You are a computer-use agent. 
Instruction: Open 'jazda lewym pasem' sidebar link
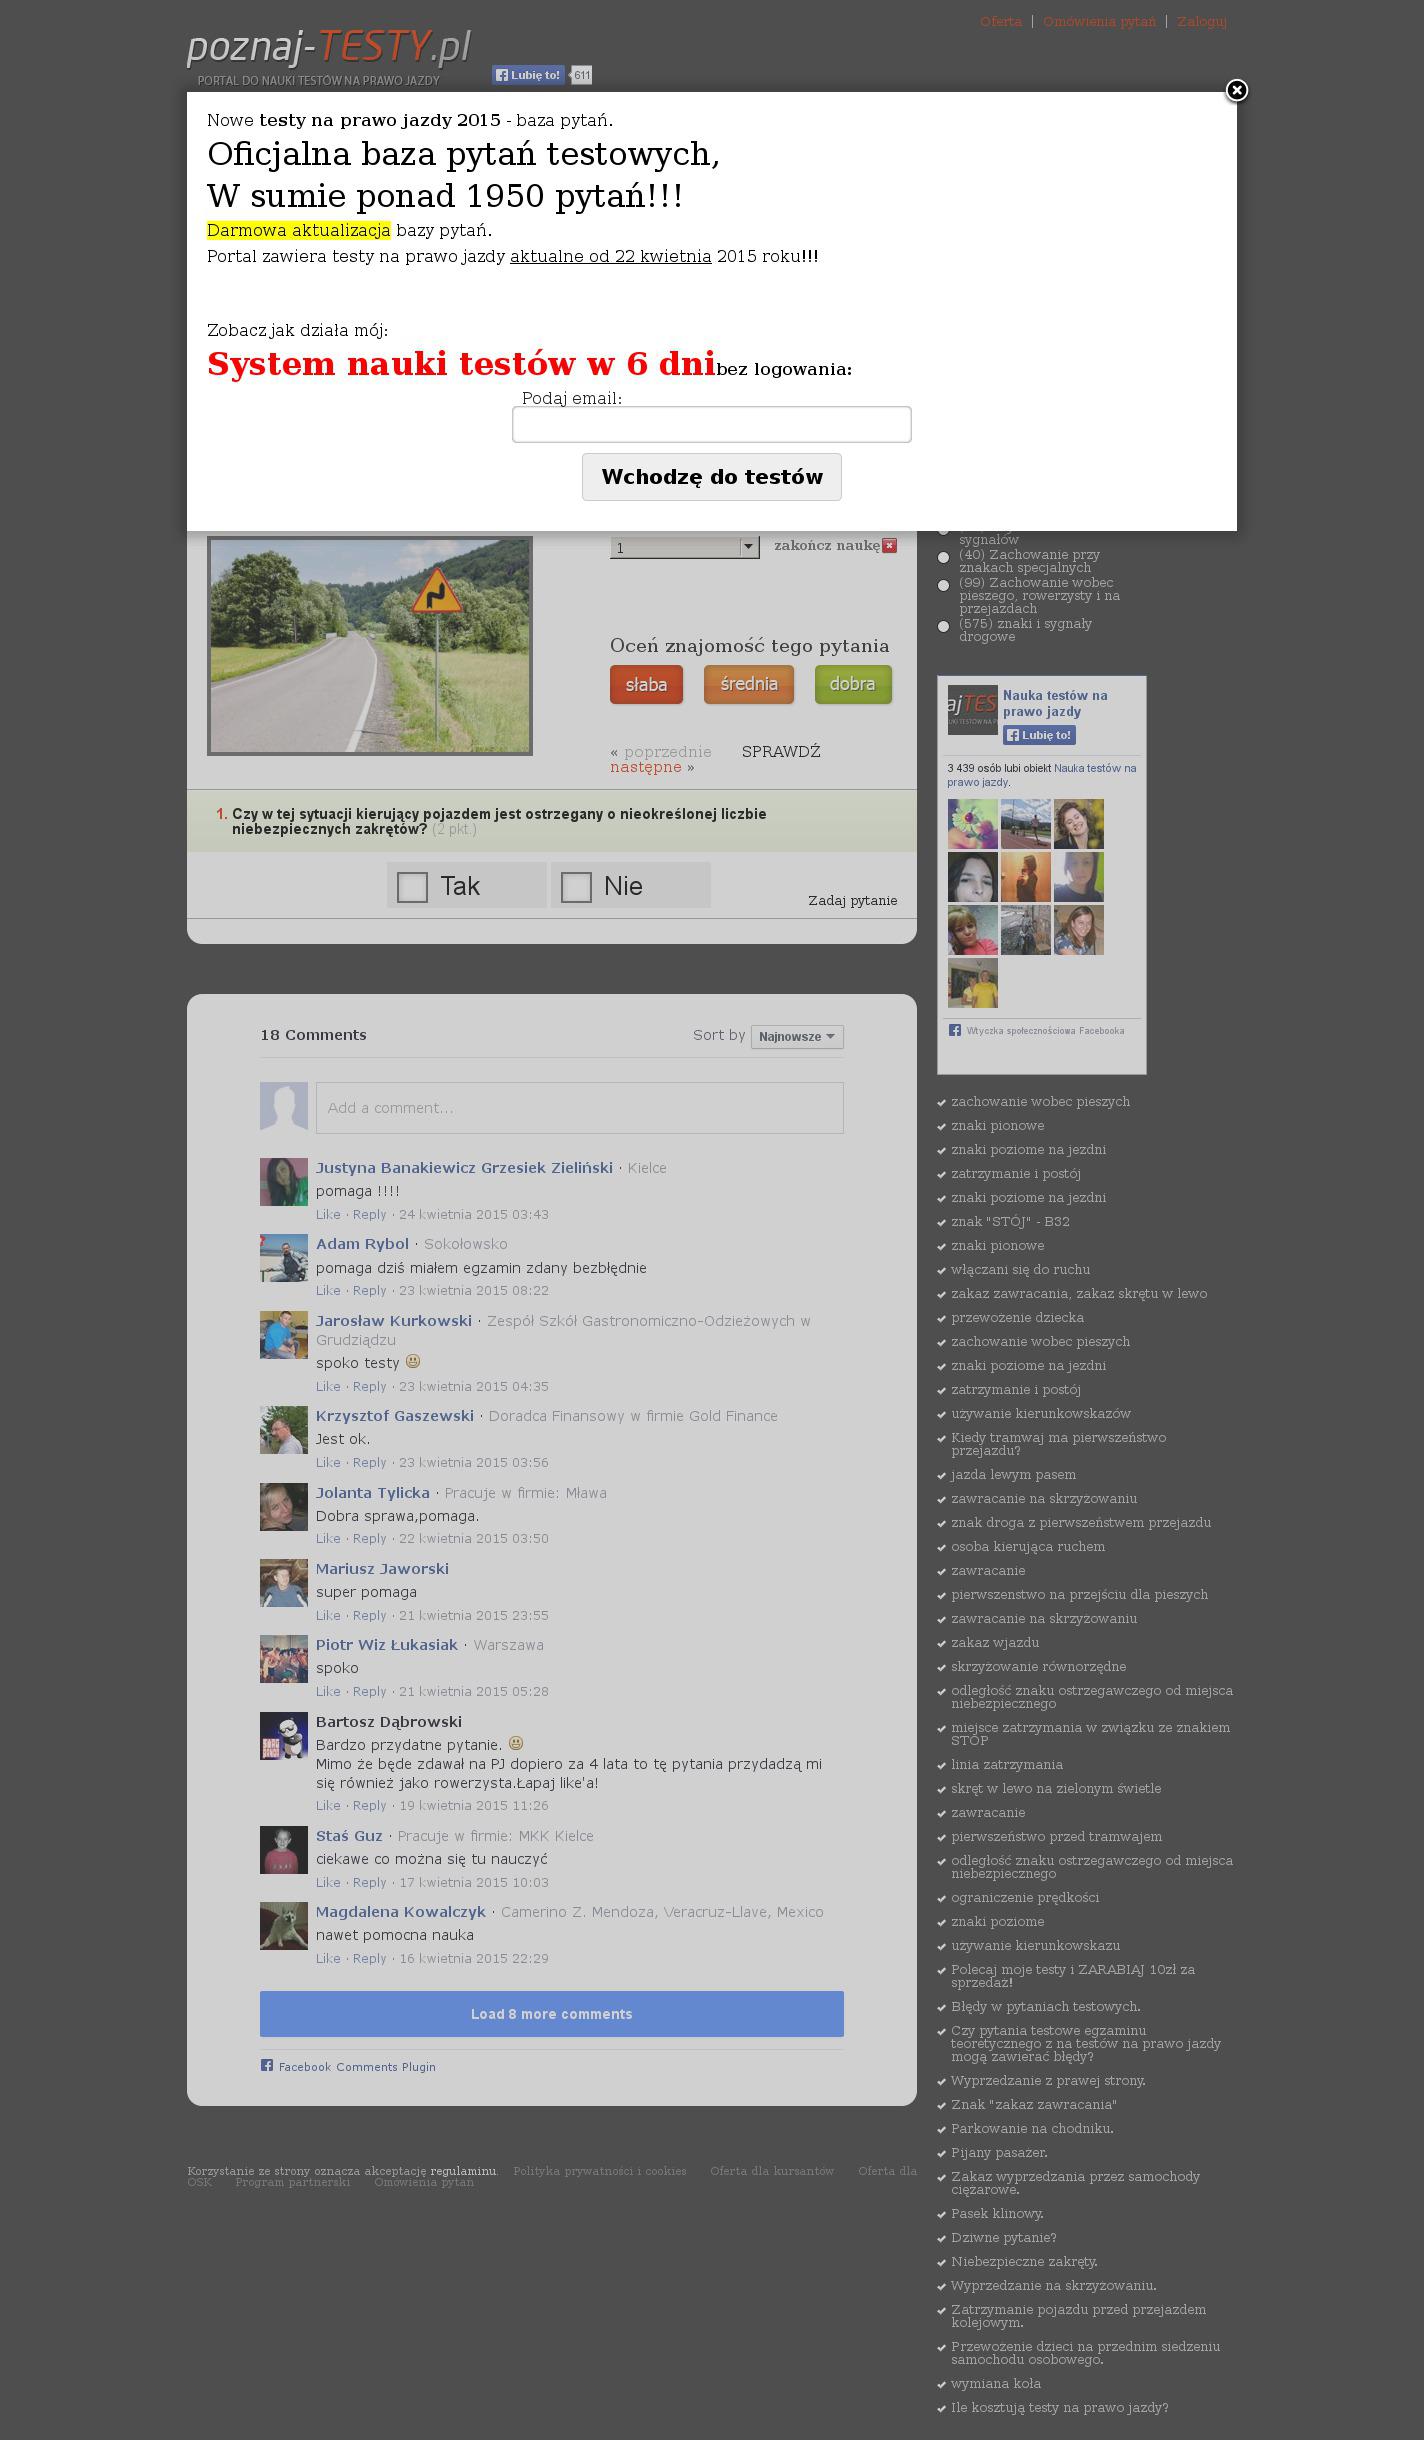coord(1013,1475)
